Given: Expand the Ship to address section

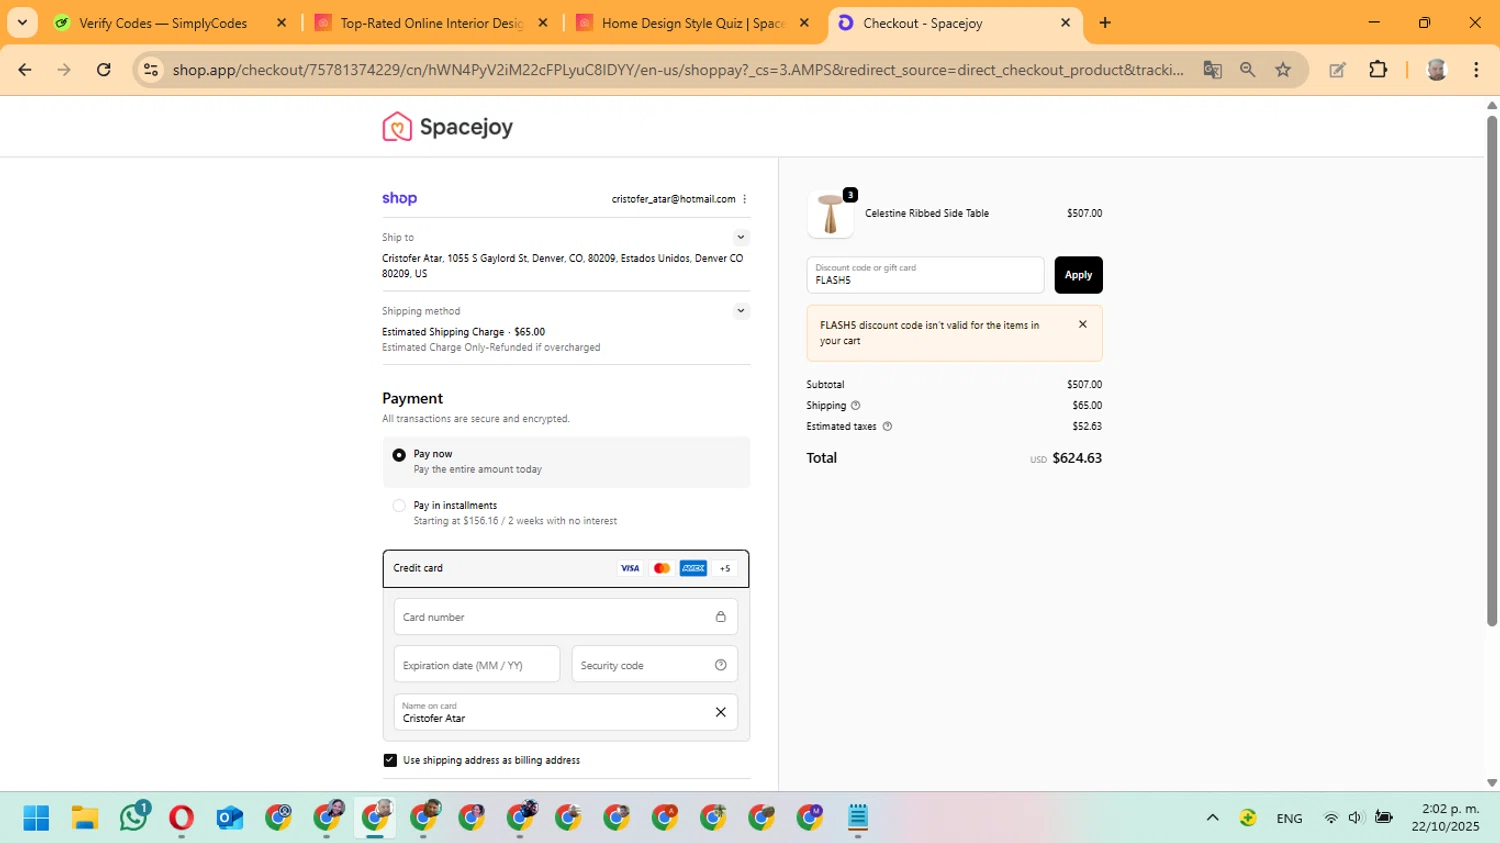Looking at the screenshot, I should point(741,237).
